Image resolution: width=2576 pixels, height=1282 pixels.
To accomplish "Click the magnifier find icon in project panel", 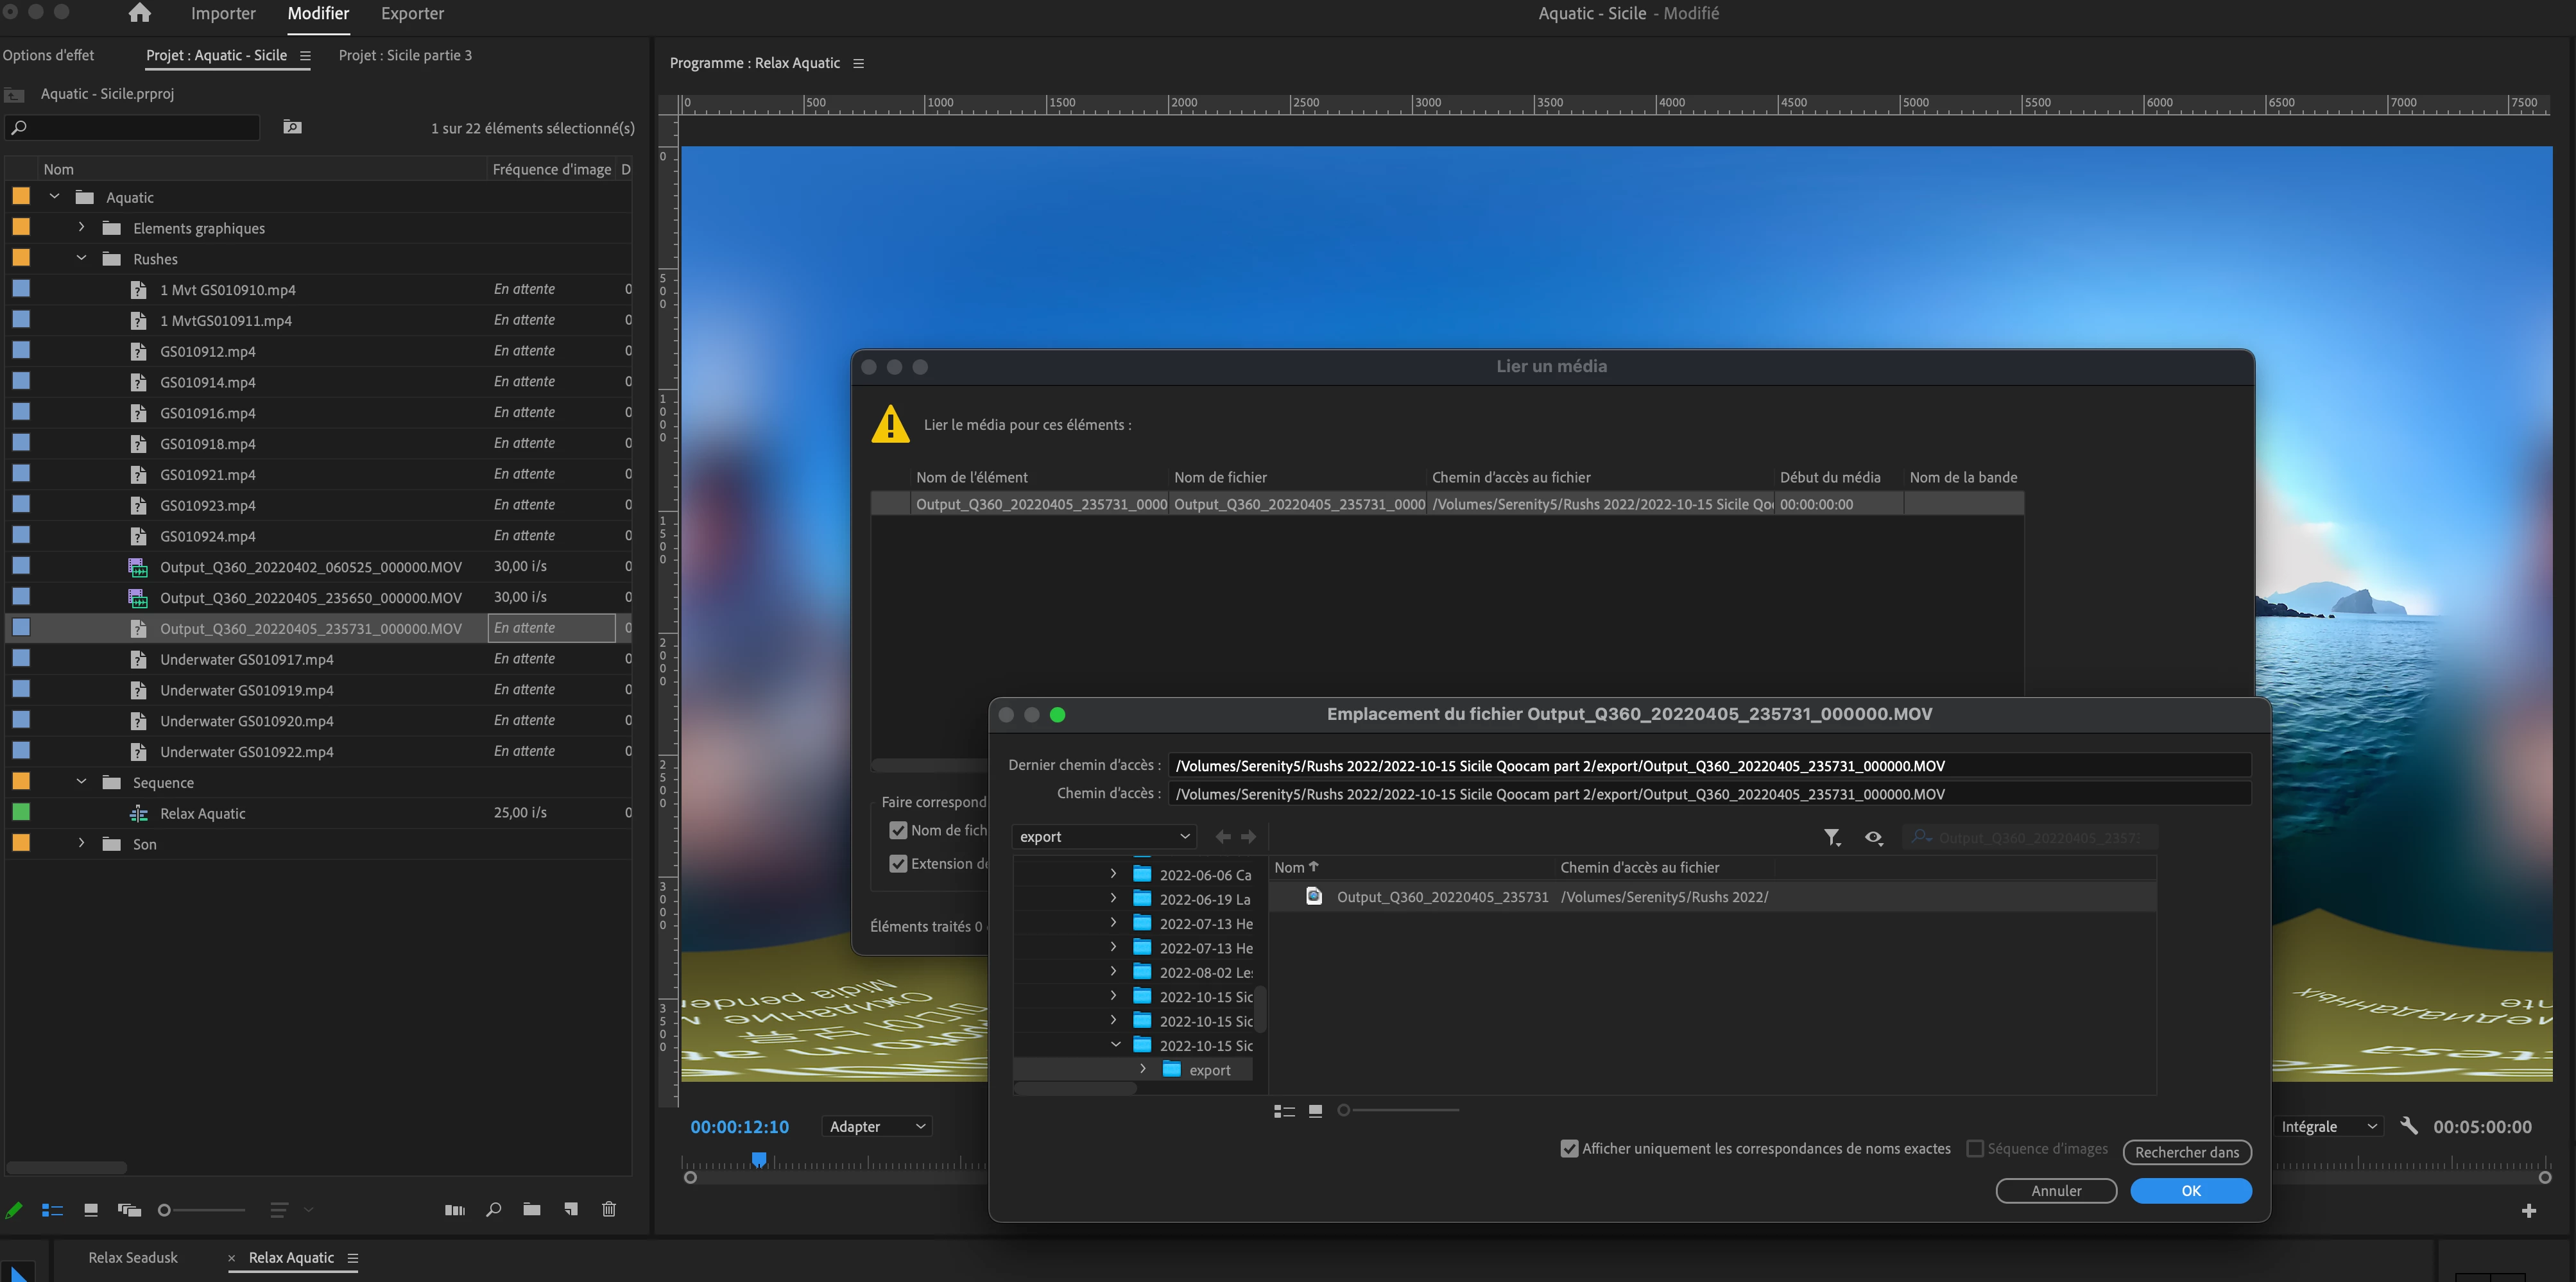I will pos(493,1209).
